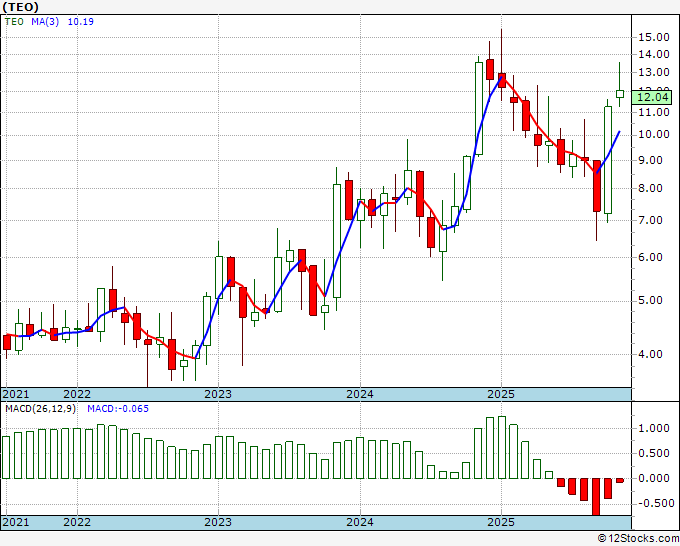Click the 5.00 price axis label
The height and width of the screenshot is (546, 680).
pos(650,301)
